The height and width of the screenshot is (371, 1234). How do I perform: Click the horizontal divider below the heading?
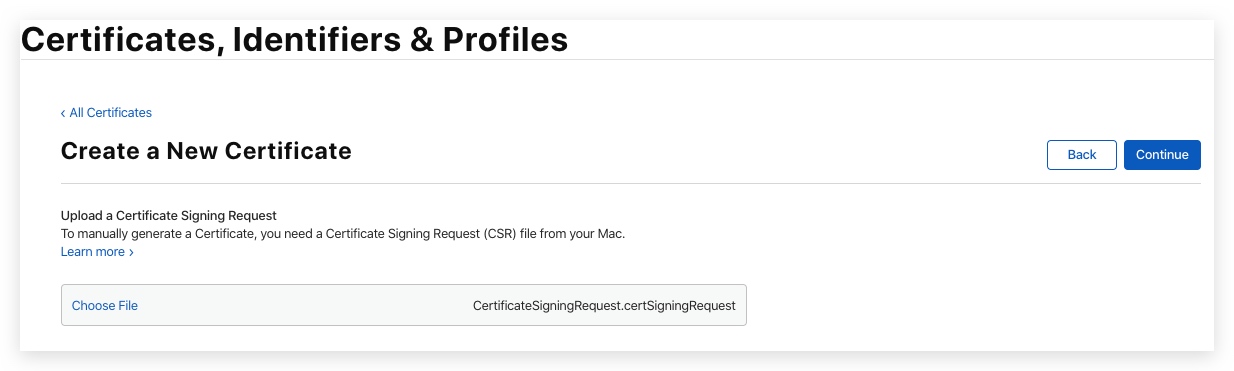click(631, 183)
